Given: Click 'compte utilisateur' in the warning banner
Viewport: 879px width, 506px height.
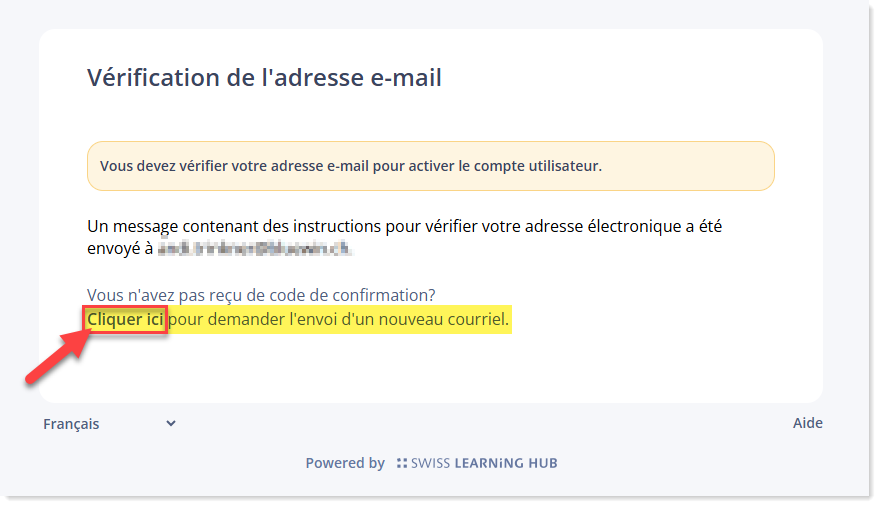Looking at the screenshot, I should tap(538, 166).
